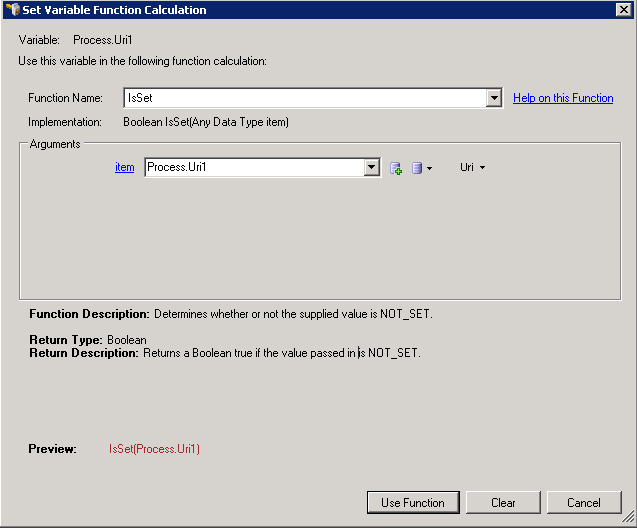Click the 'item' argument link
The width and height of the screenshot is (637, 528).
[x=124, y=168]
